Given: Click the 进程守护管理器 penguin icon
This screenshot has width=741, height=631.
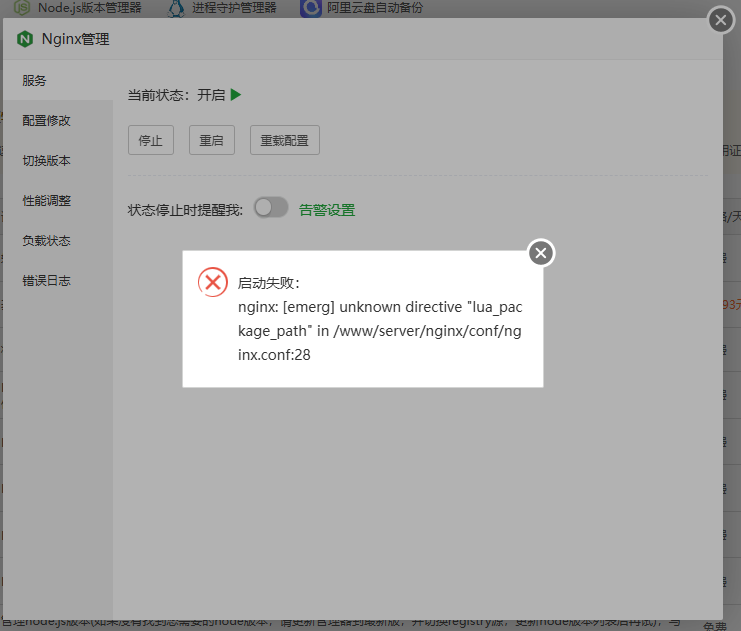Looking at the screenshot, I should (x=176, y=8).
